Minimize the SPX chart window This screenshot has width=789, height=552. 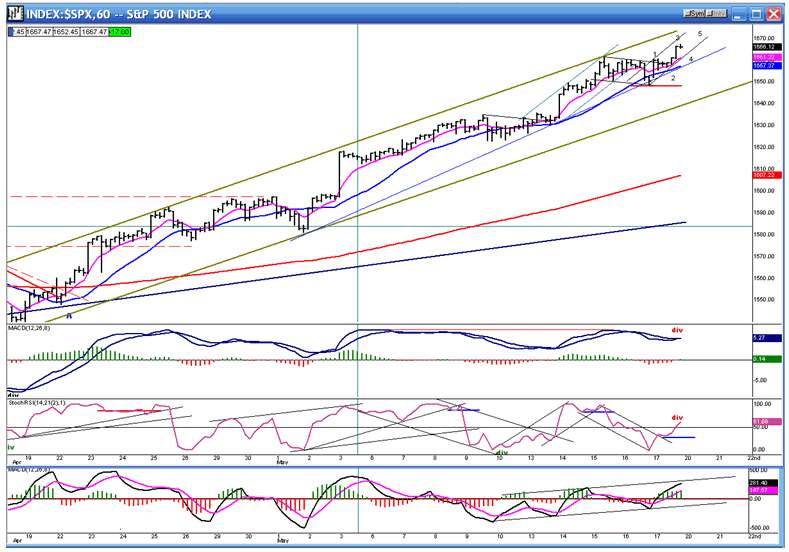(x=739, y=14)
